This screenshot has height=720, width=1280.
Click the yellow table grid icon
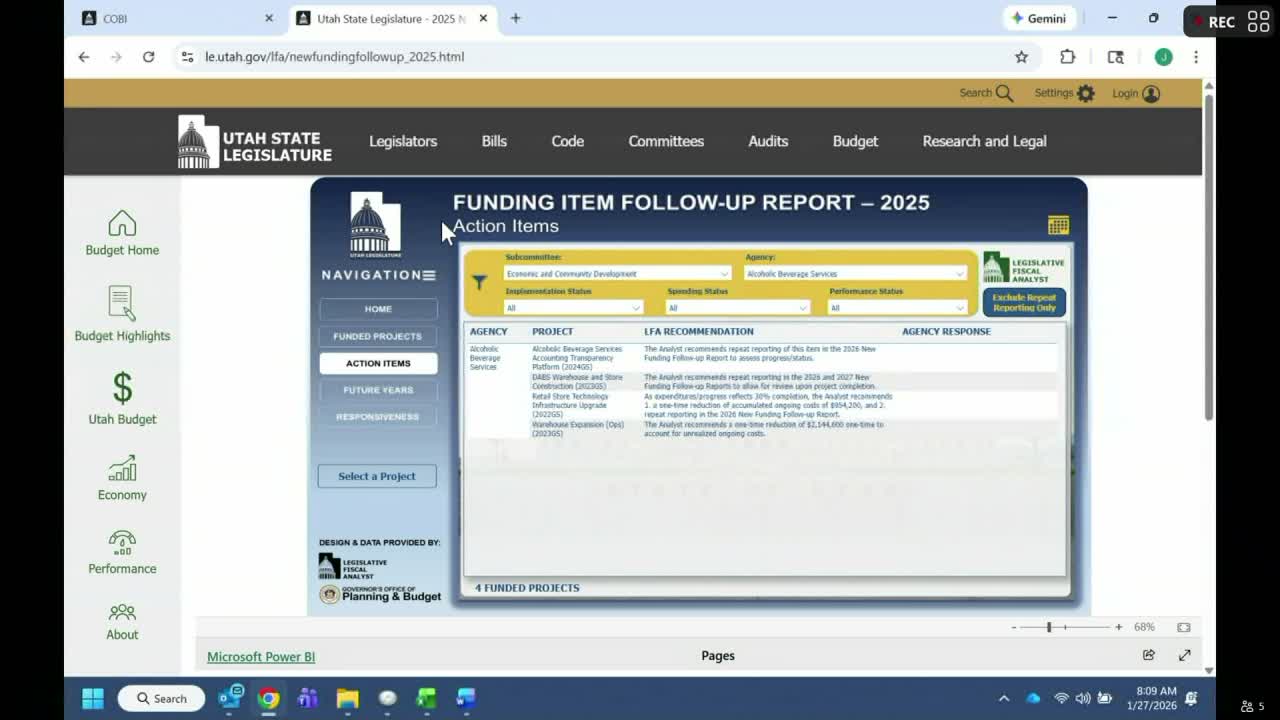(x=1058, y=225)
